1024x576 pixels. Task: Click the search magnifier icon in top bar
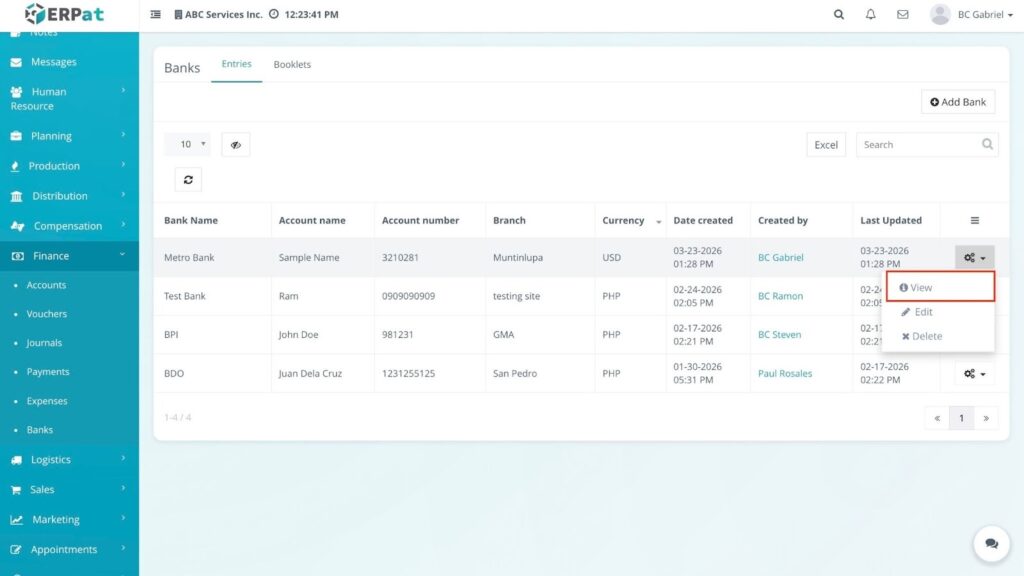pos(838,15)
